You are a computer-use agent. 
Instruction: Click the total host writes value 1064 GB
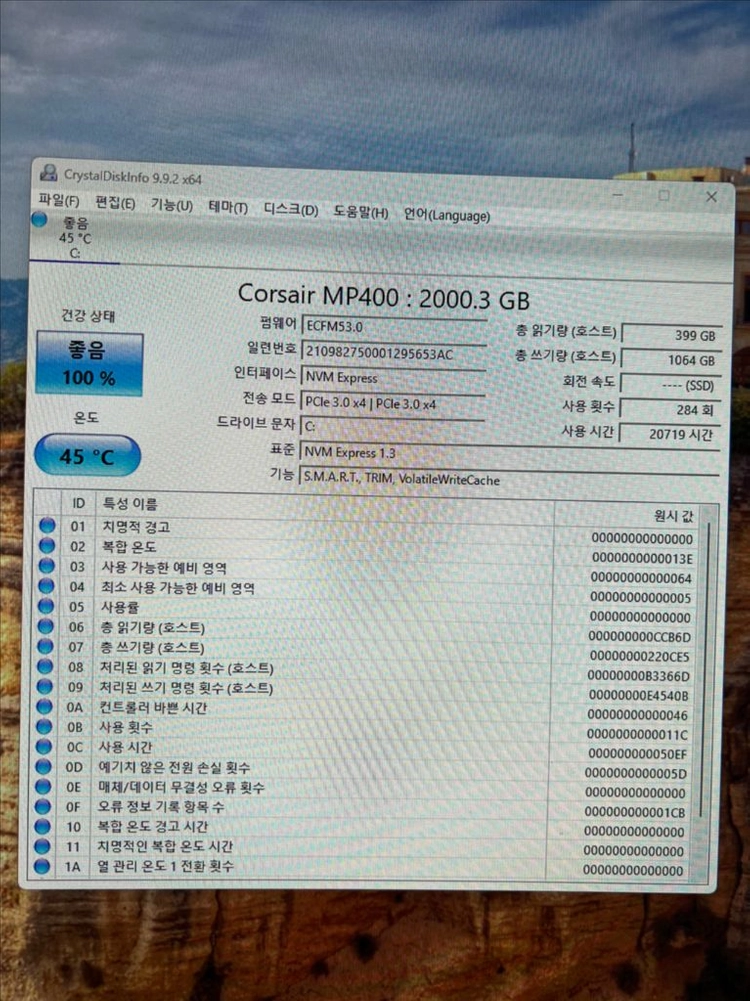(671, 360)
